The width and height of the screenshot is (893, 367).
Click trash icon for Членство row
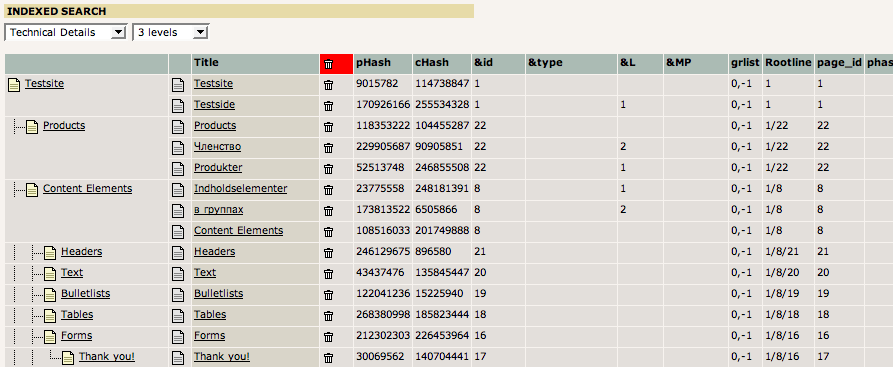point(329,148)
